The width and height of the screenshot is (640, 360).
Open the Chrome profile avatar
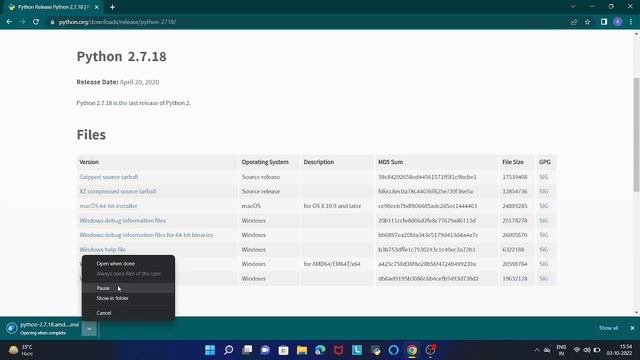(618, 22)
